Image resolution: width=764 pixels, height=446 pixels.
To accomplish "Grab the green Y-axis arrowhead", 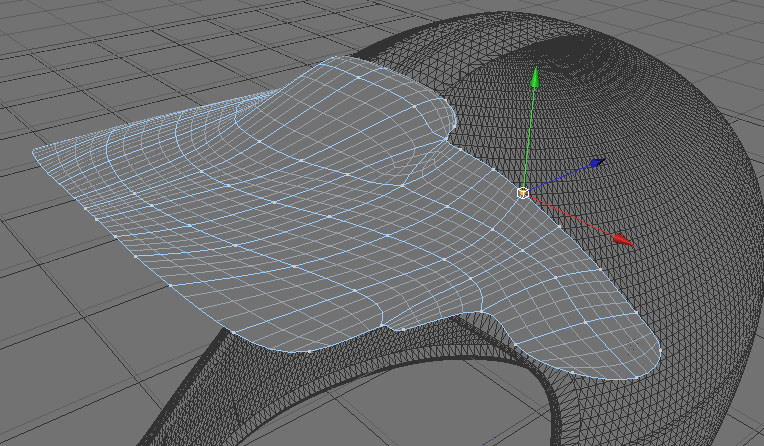I will tap(535, 77).
